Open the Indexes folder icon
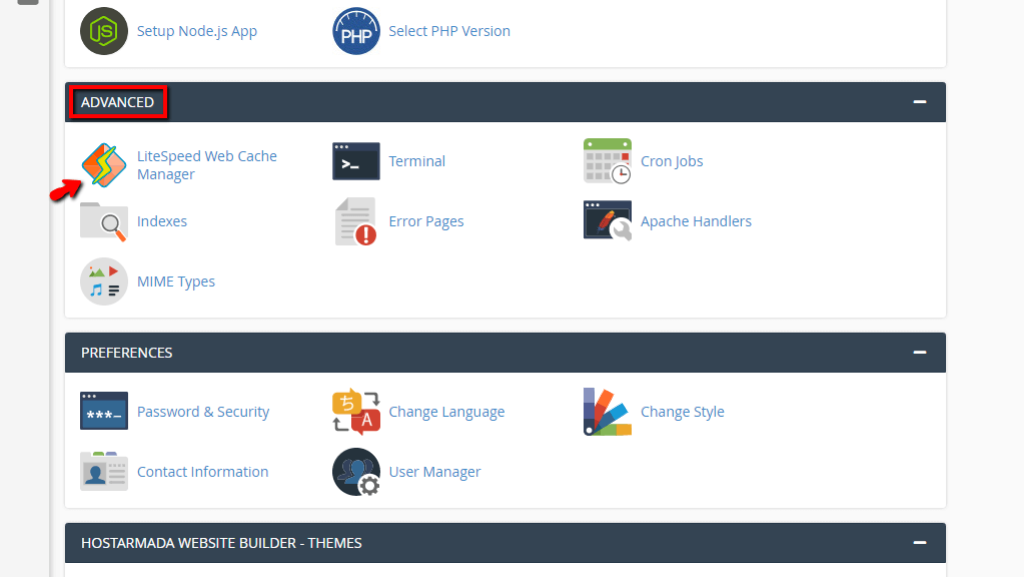Viewport: 1024px width, 577px height. [103, 222]
